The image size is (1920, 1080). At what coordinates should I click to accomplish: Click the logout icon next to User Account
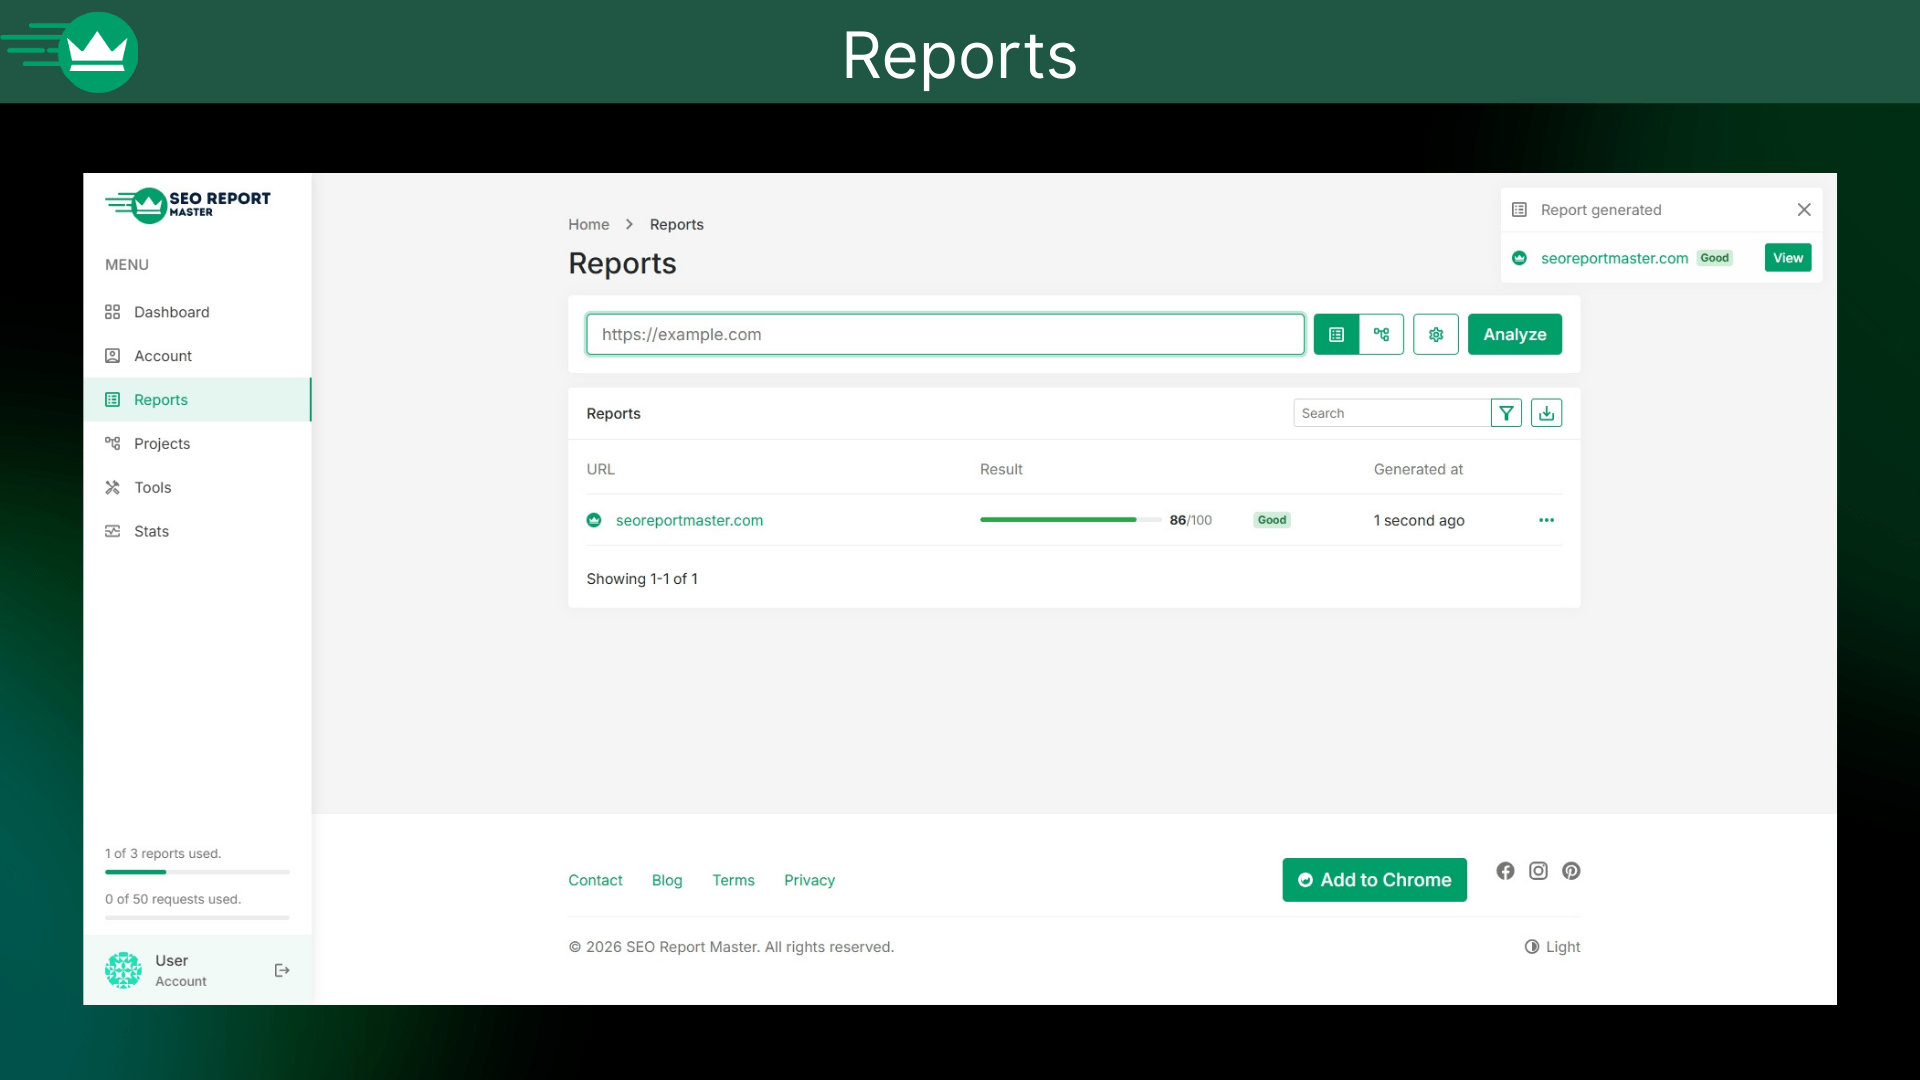coord(281,969)
